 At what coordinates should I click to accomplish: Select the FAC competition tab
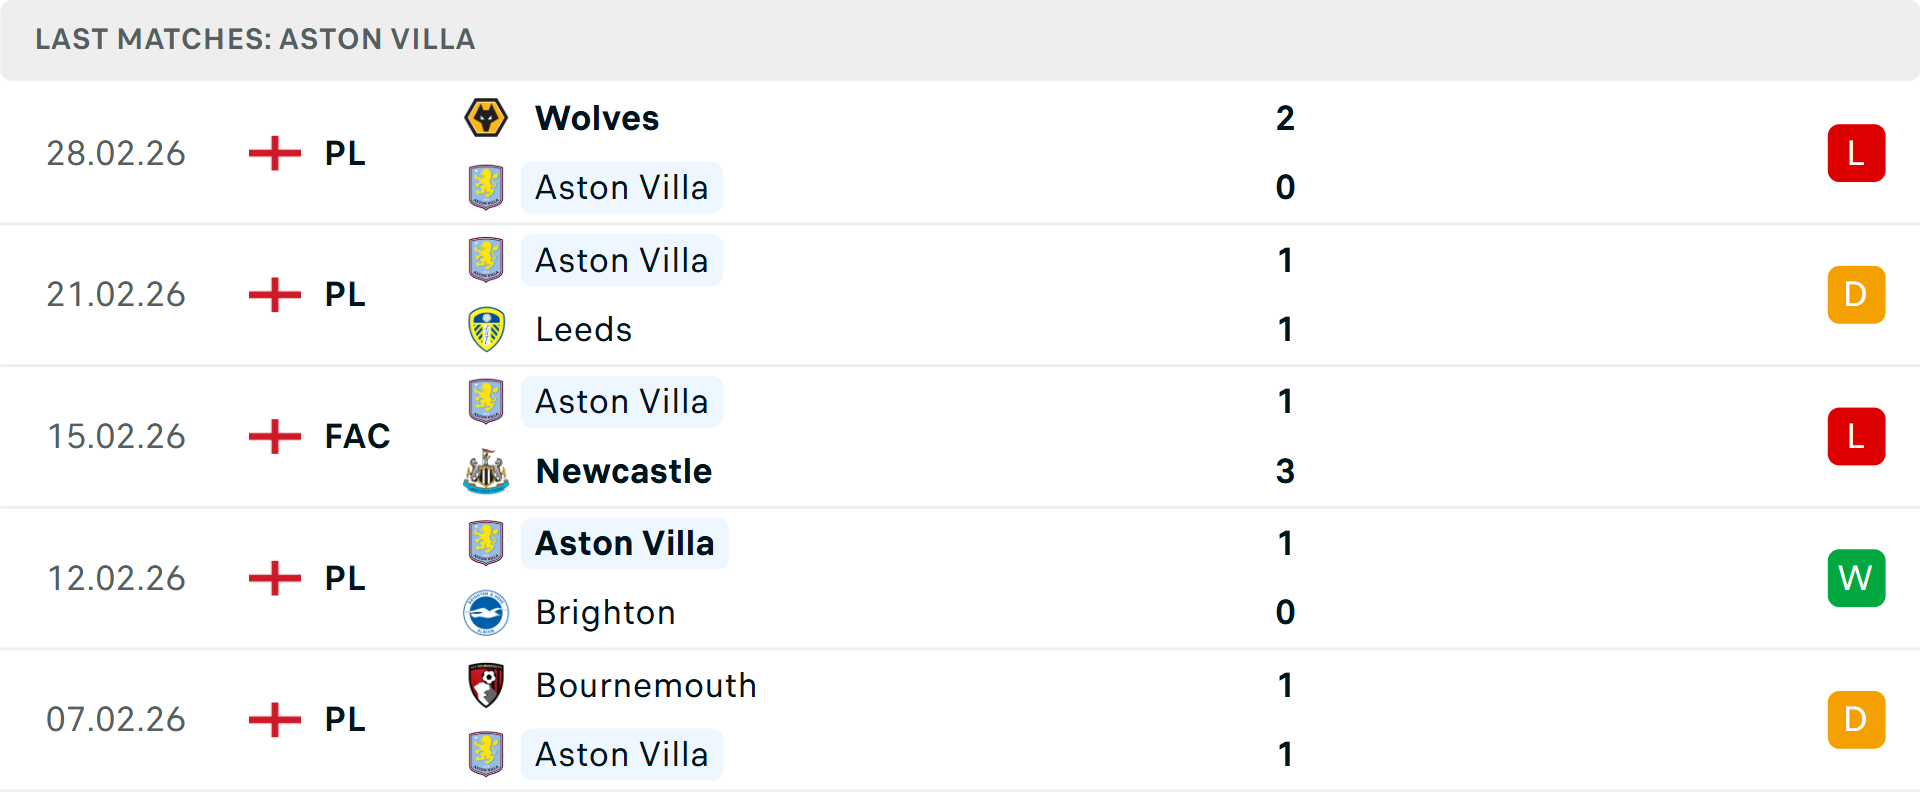pos(357,436)
